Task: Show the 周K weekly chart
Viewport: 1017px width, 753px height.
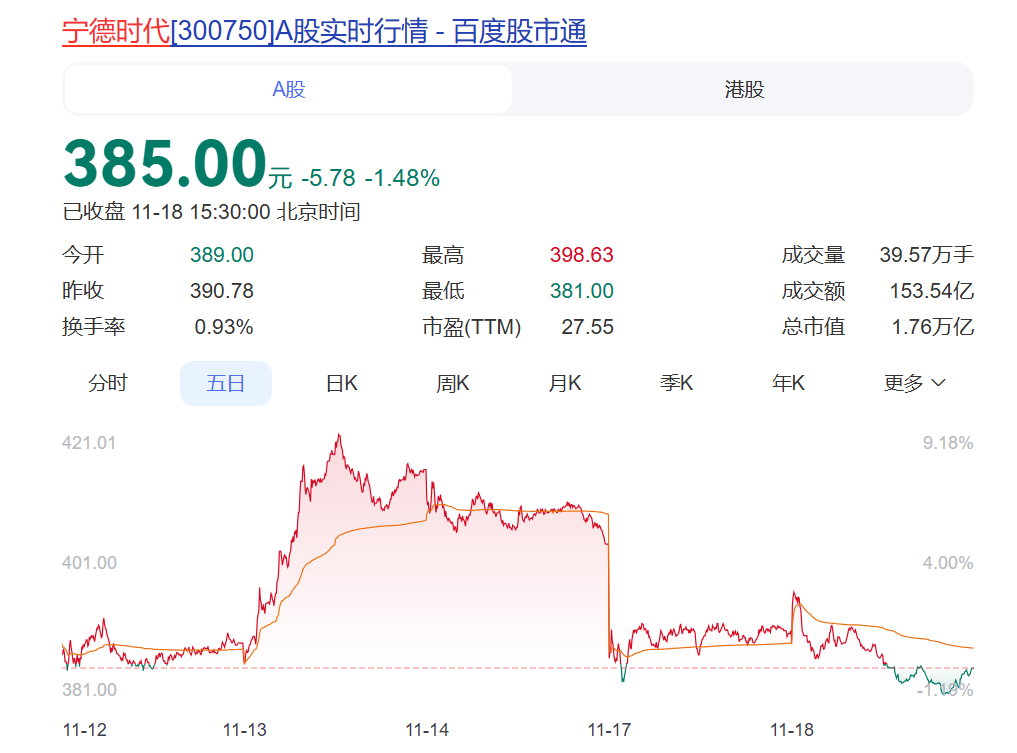Action: click(453, 383)
